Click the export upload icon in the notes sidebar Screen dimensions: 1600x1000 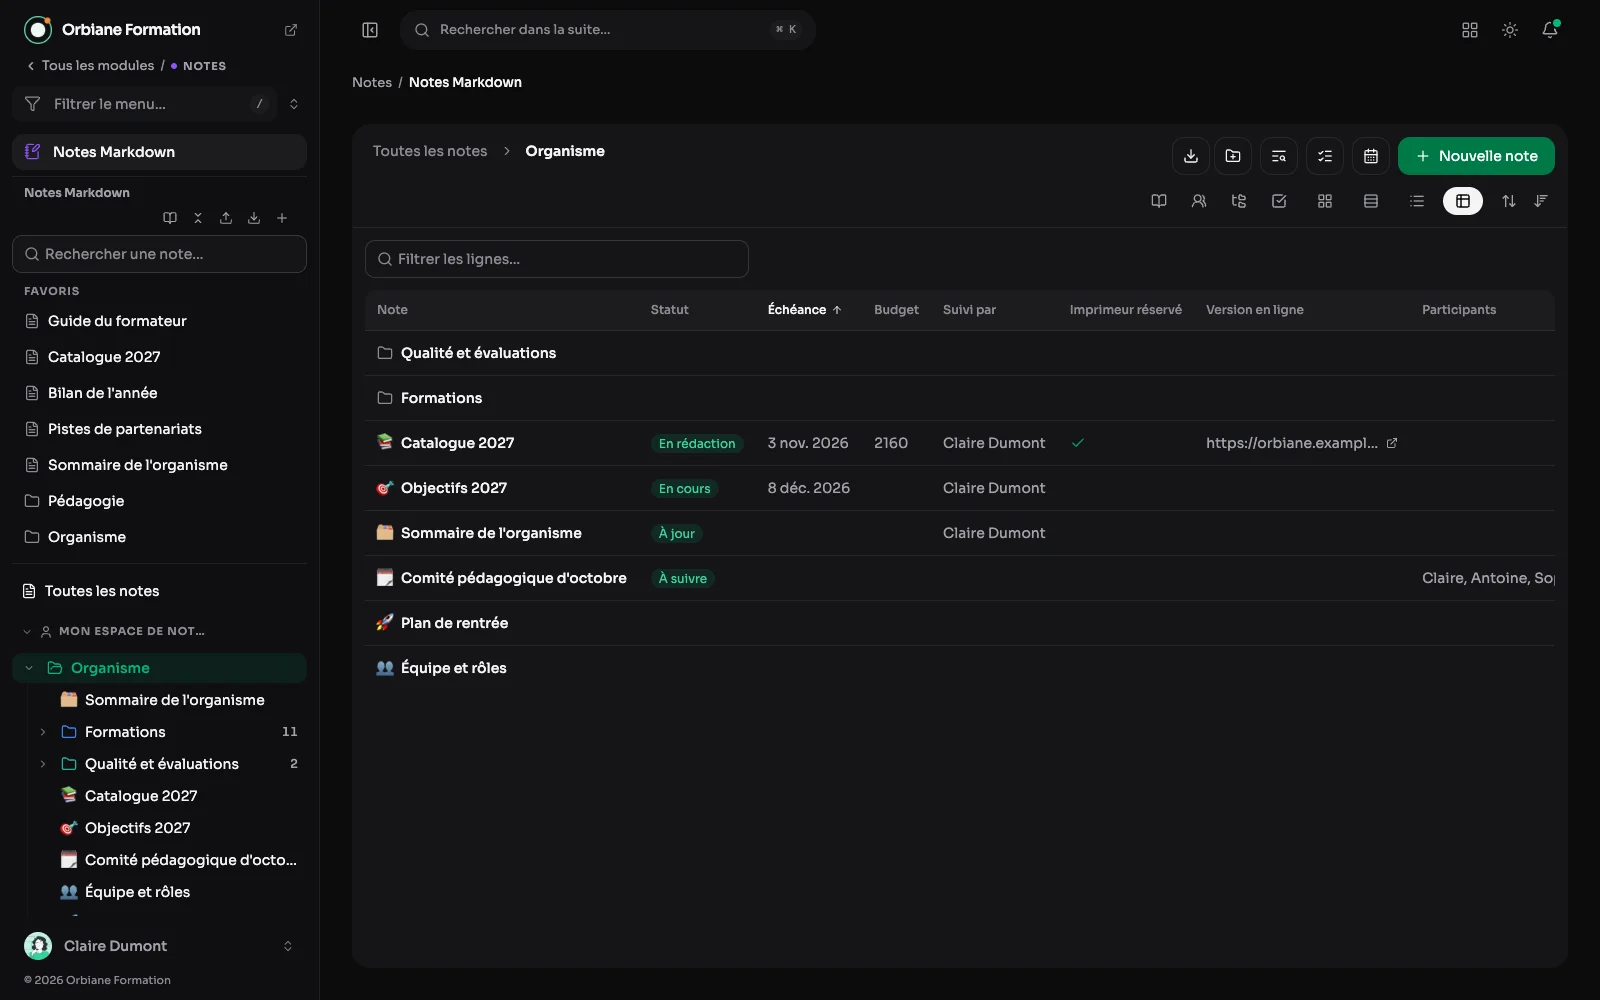[x=226, y=218]
